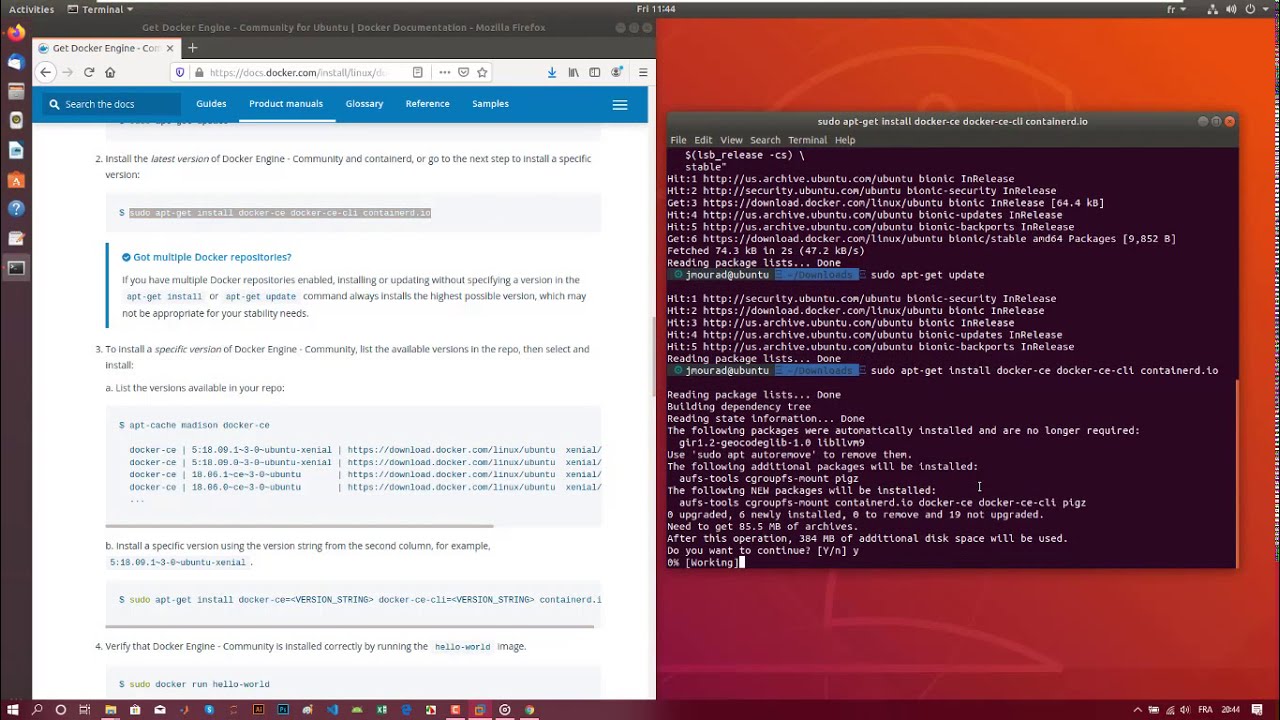Screen dimensions: 1280x720
Task: Focus the Search the docs field
Action: [114, 104]
